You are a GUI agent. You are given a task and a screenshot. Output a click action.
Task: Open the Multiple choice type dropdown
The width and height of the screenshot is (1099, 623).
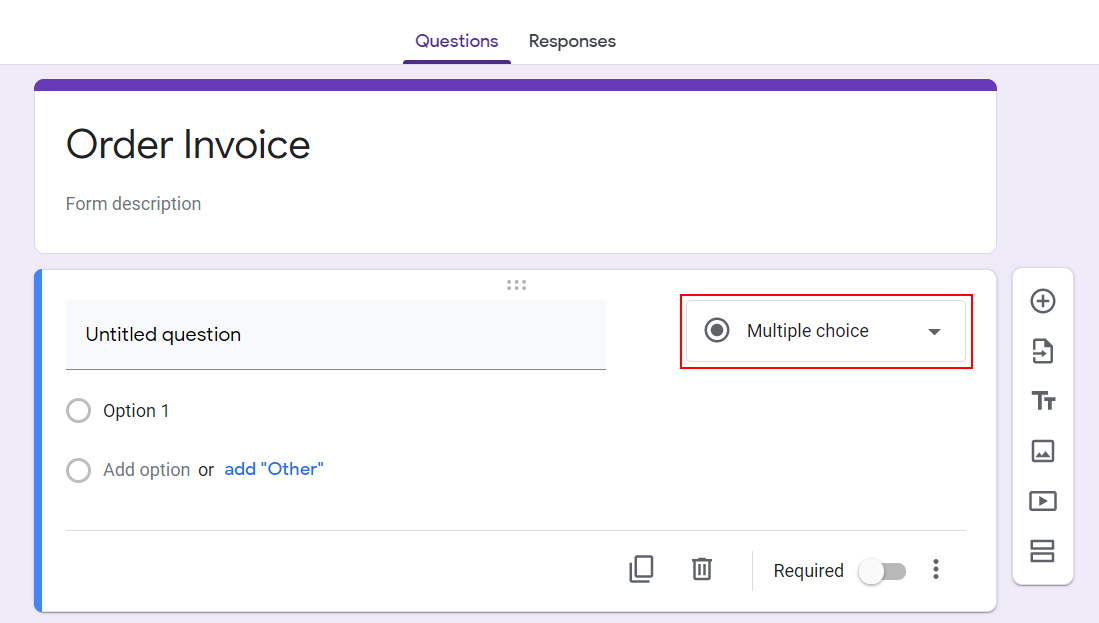[826, 331]
